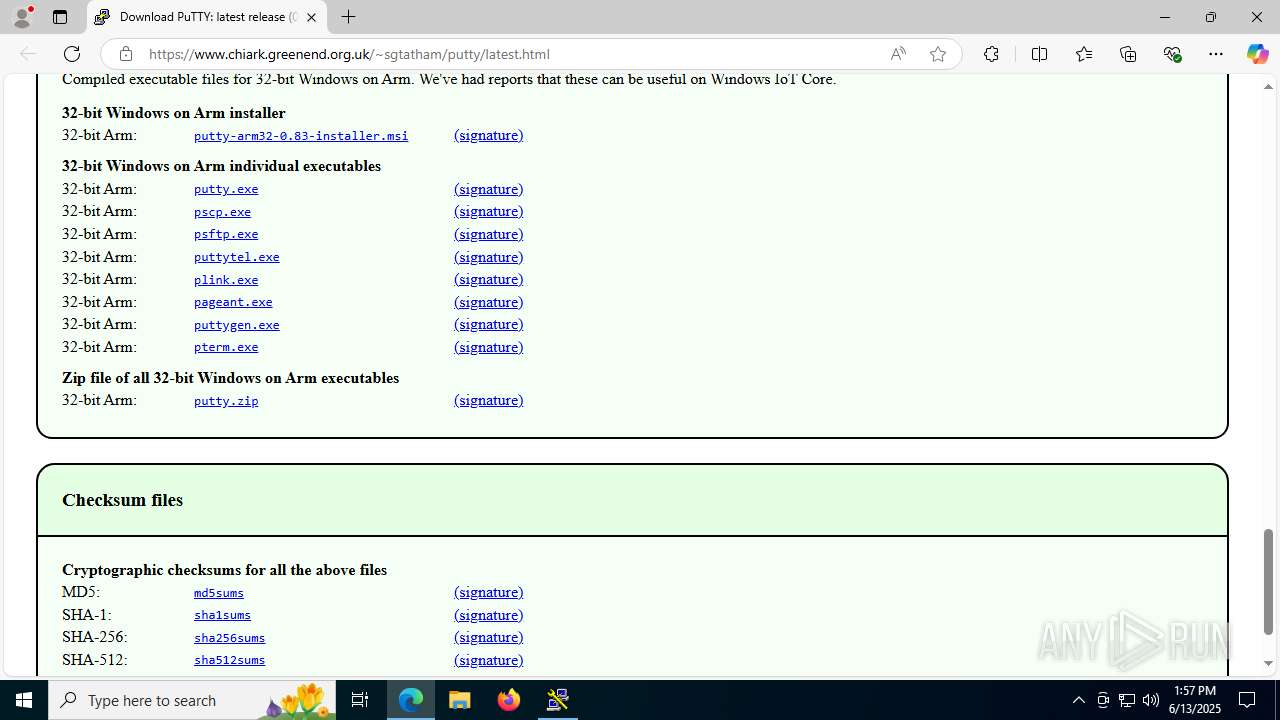
Task: Toggle Split screen view
Action: pyautogui.click(x=1039, y=54)
